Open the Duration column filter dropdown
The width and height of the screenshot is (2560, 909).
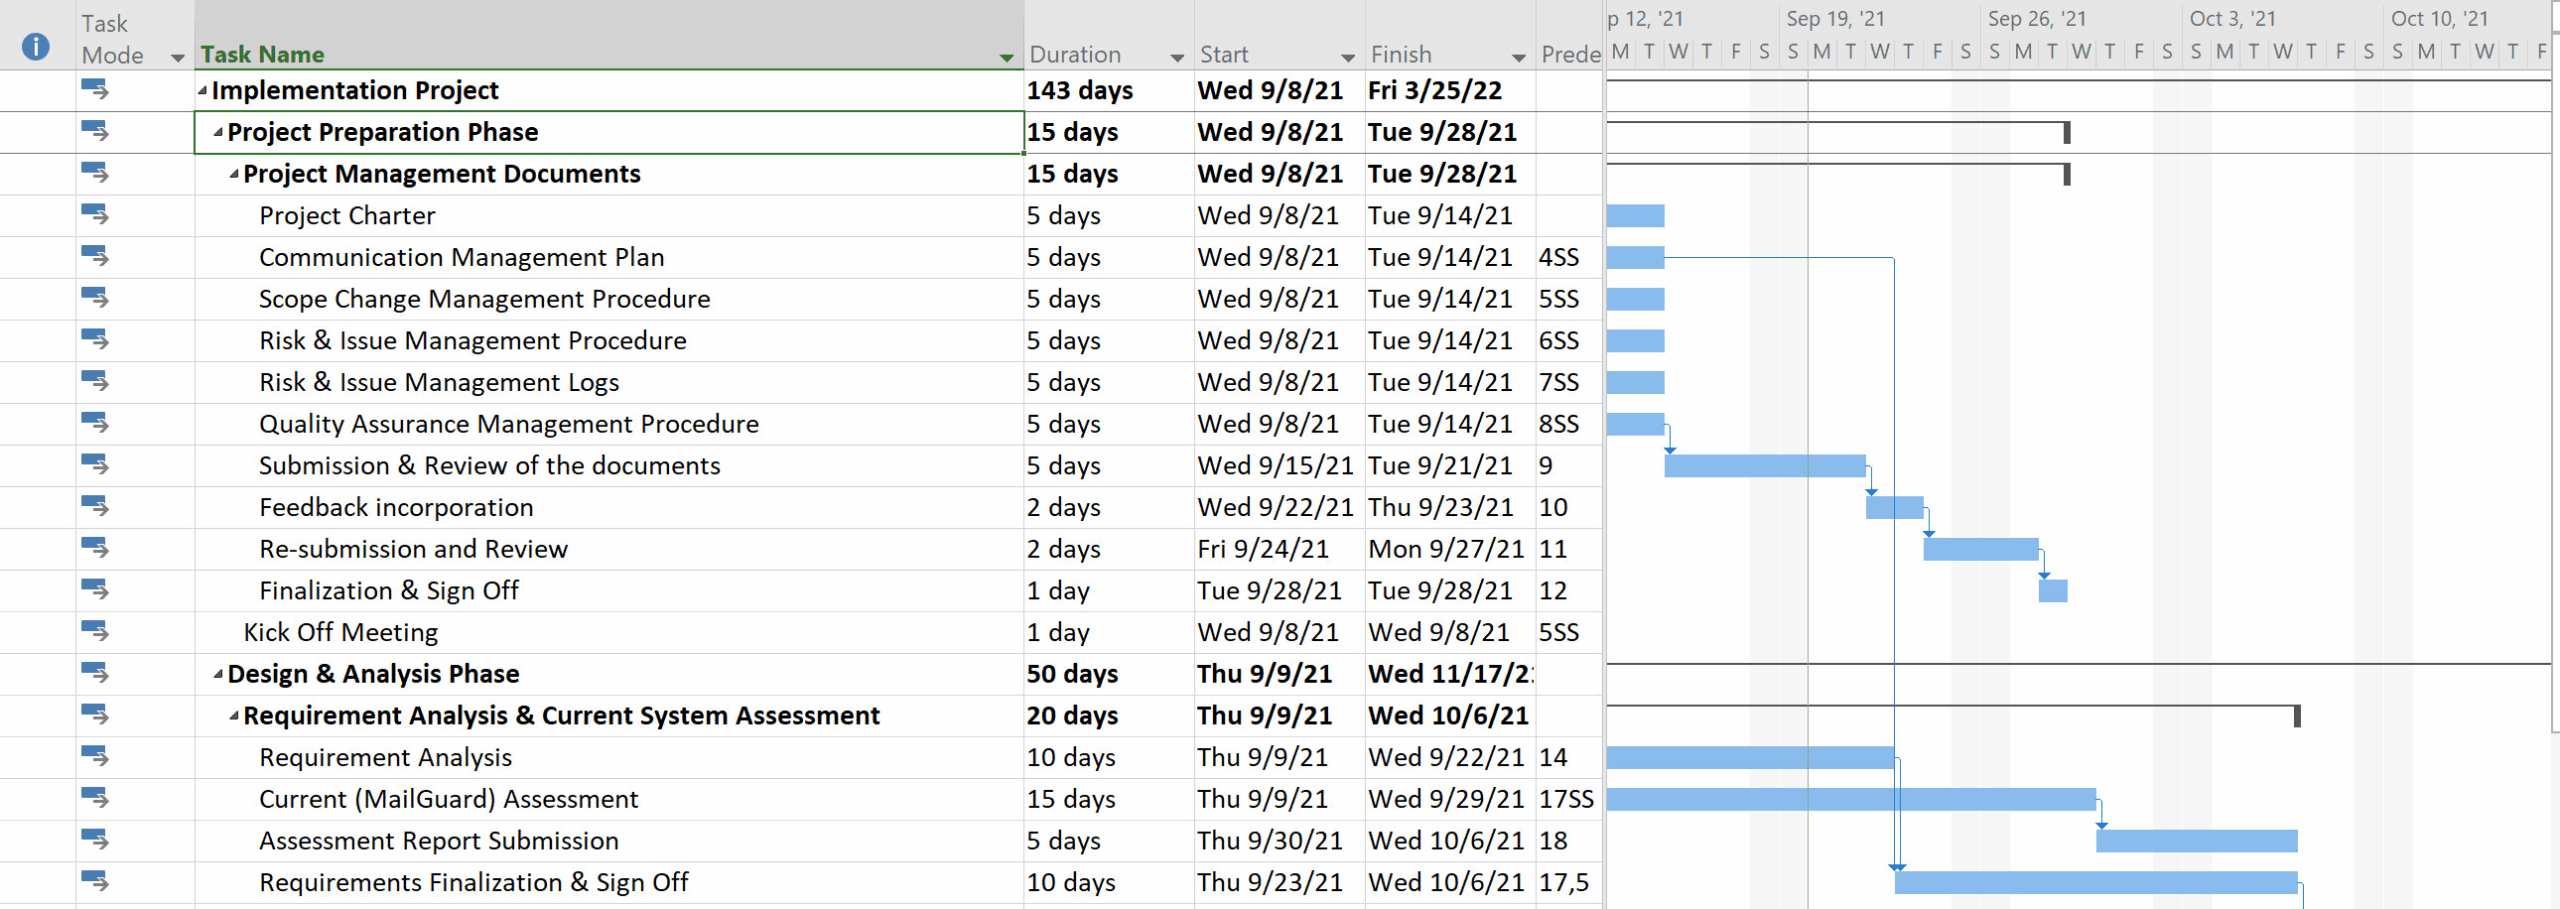(1177, 57)
